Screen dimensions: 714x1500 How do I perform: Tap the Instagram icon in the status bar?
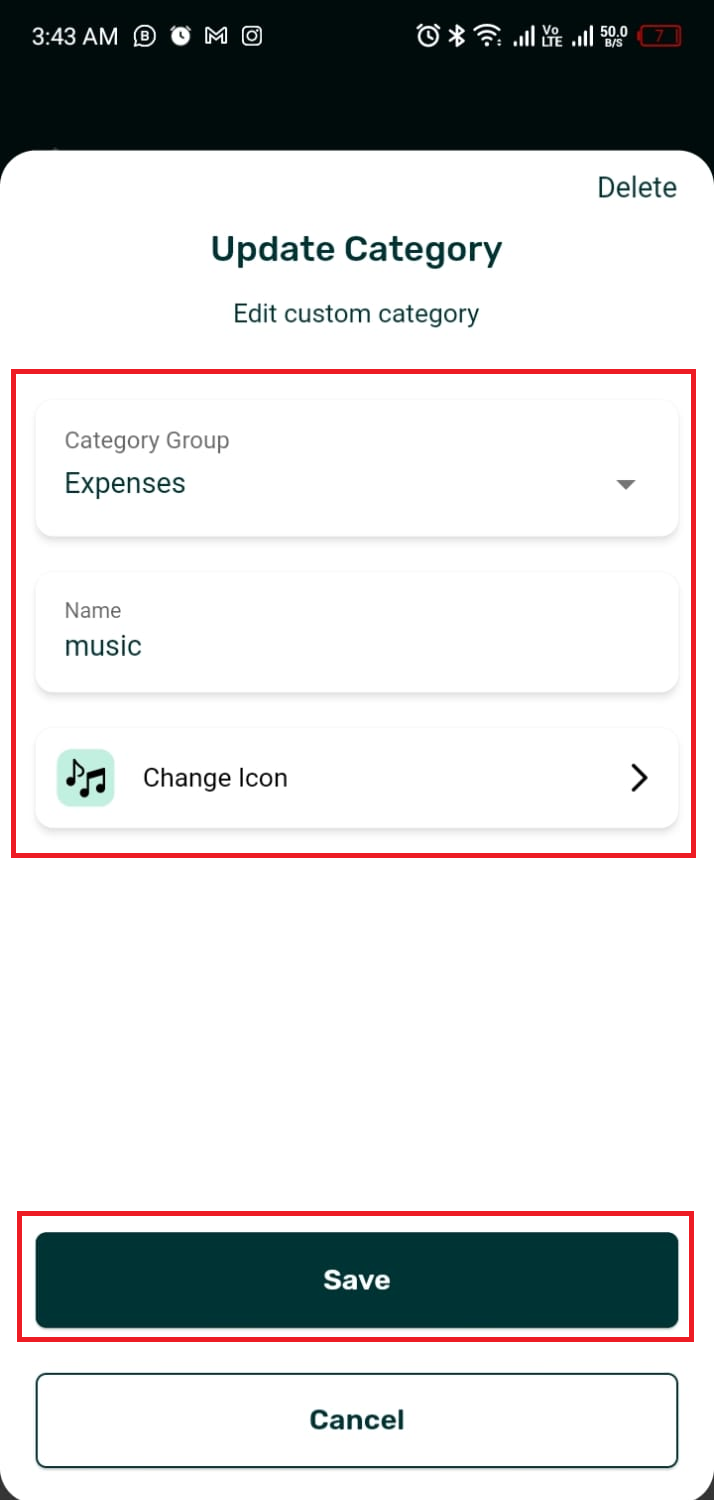tap(252, 36)
